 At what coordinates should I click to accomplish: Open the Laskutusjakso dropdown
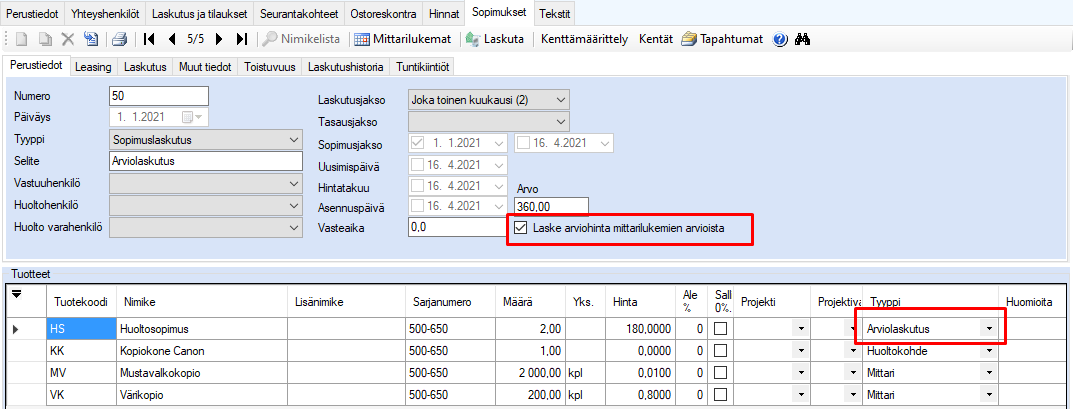coord(561,100)
